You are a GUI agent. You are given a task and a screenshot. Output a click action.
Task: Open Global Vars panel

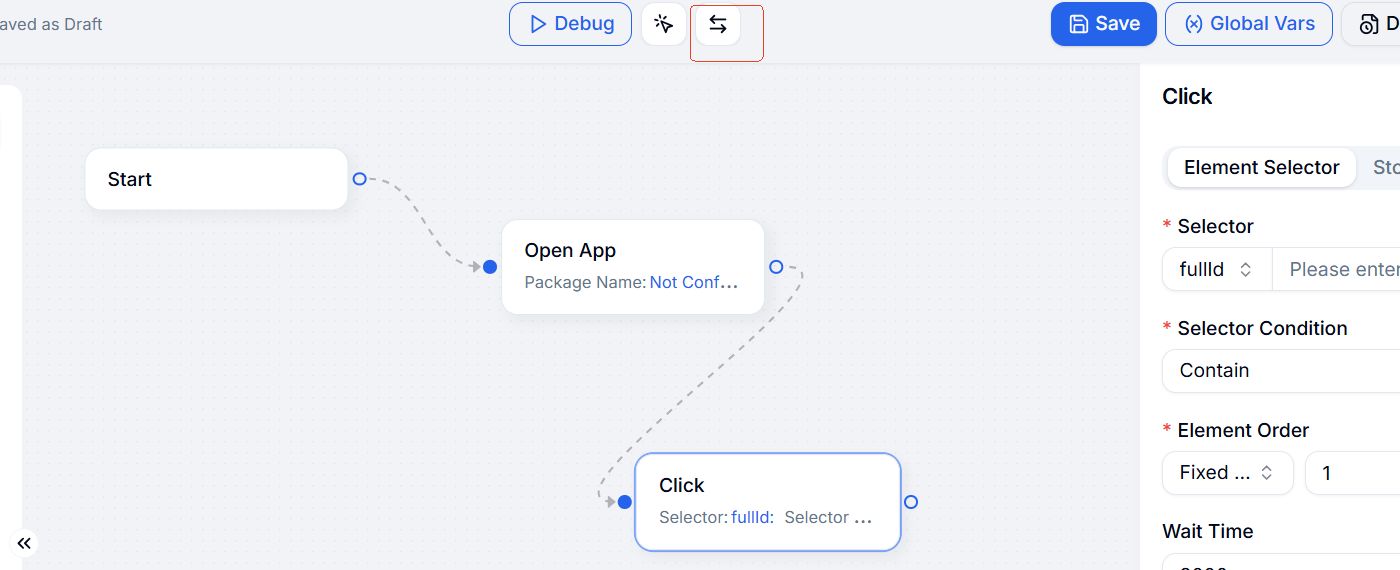[1248, 24]
